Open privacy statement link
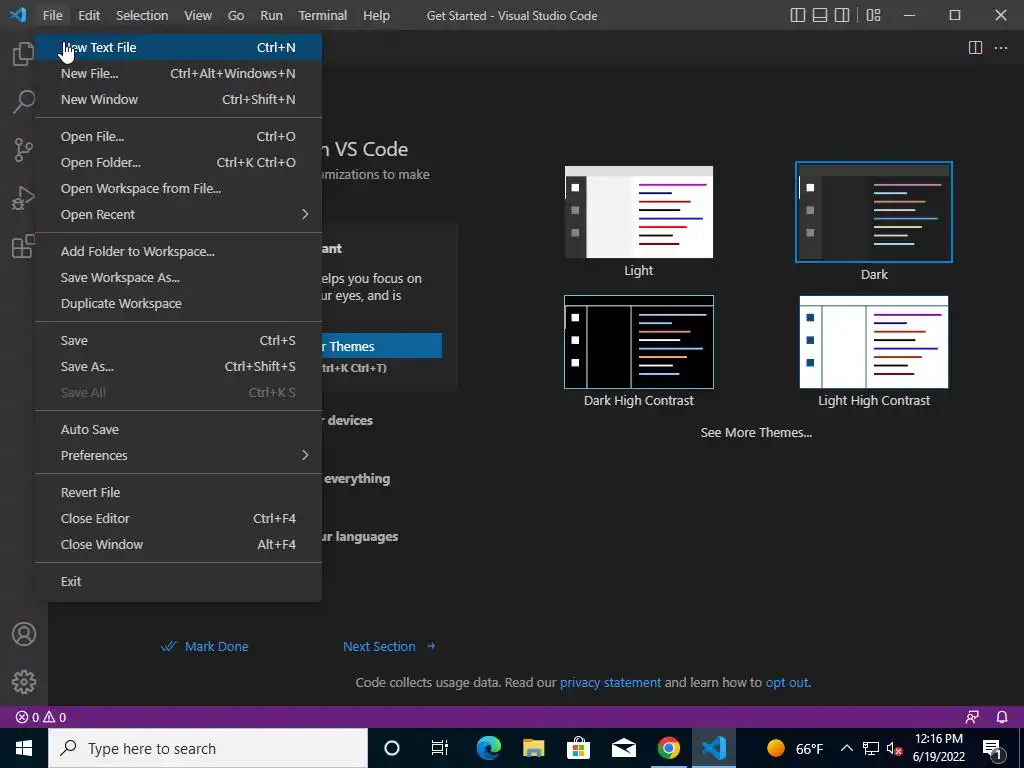 (x=611, y=682)
